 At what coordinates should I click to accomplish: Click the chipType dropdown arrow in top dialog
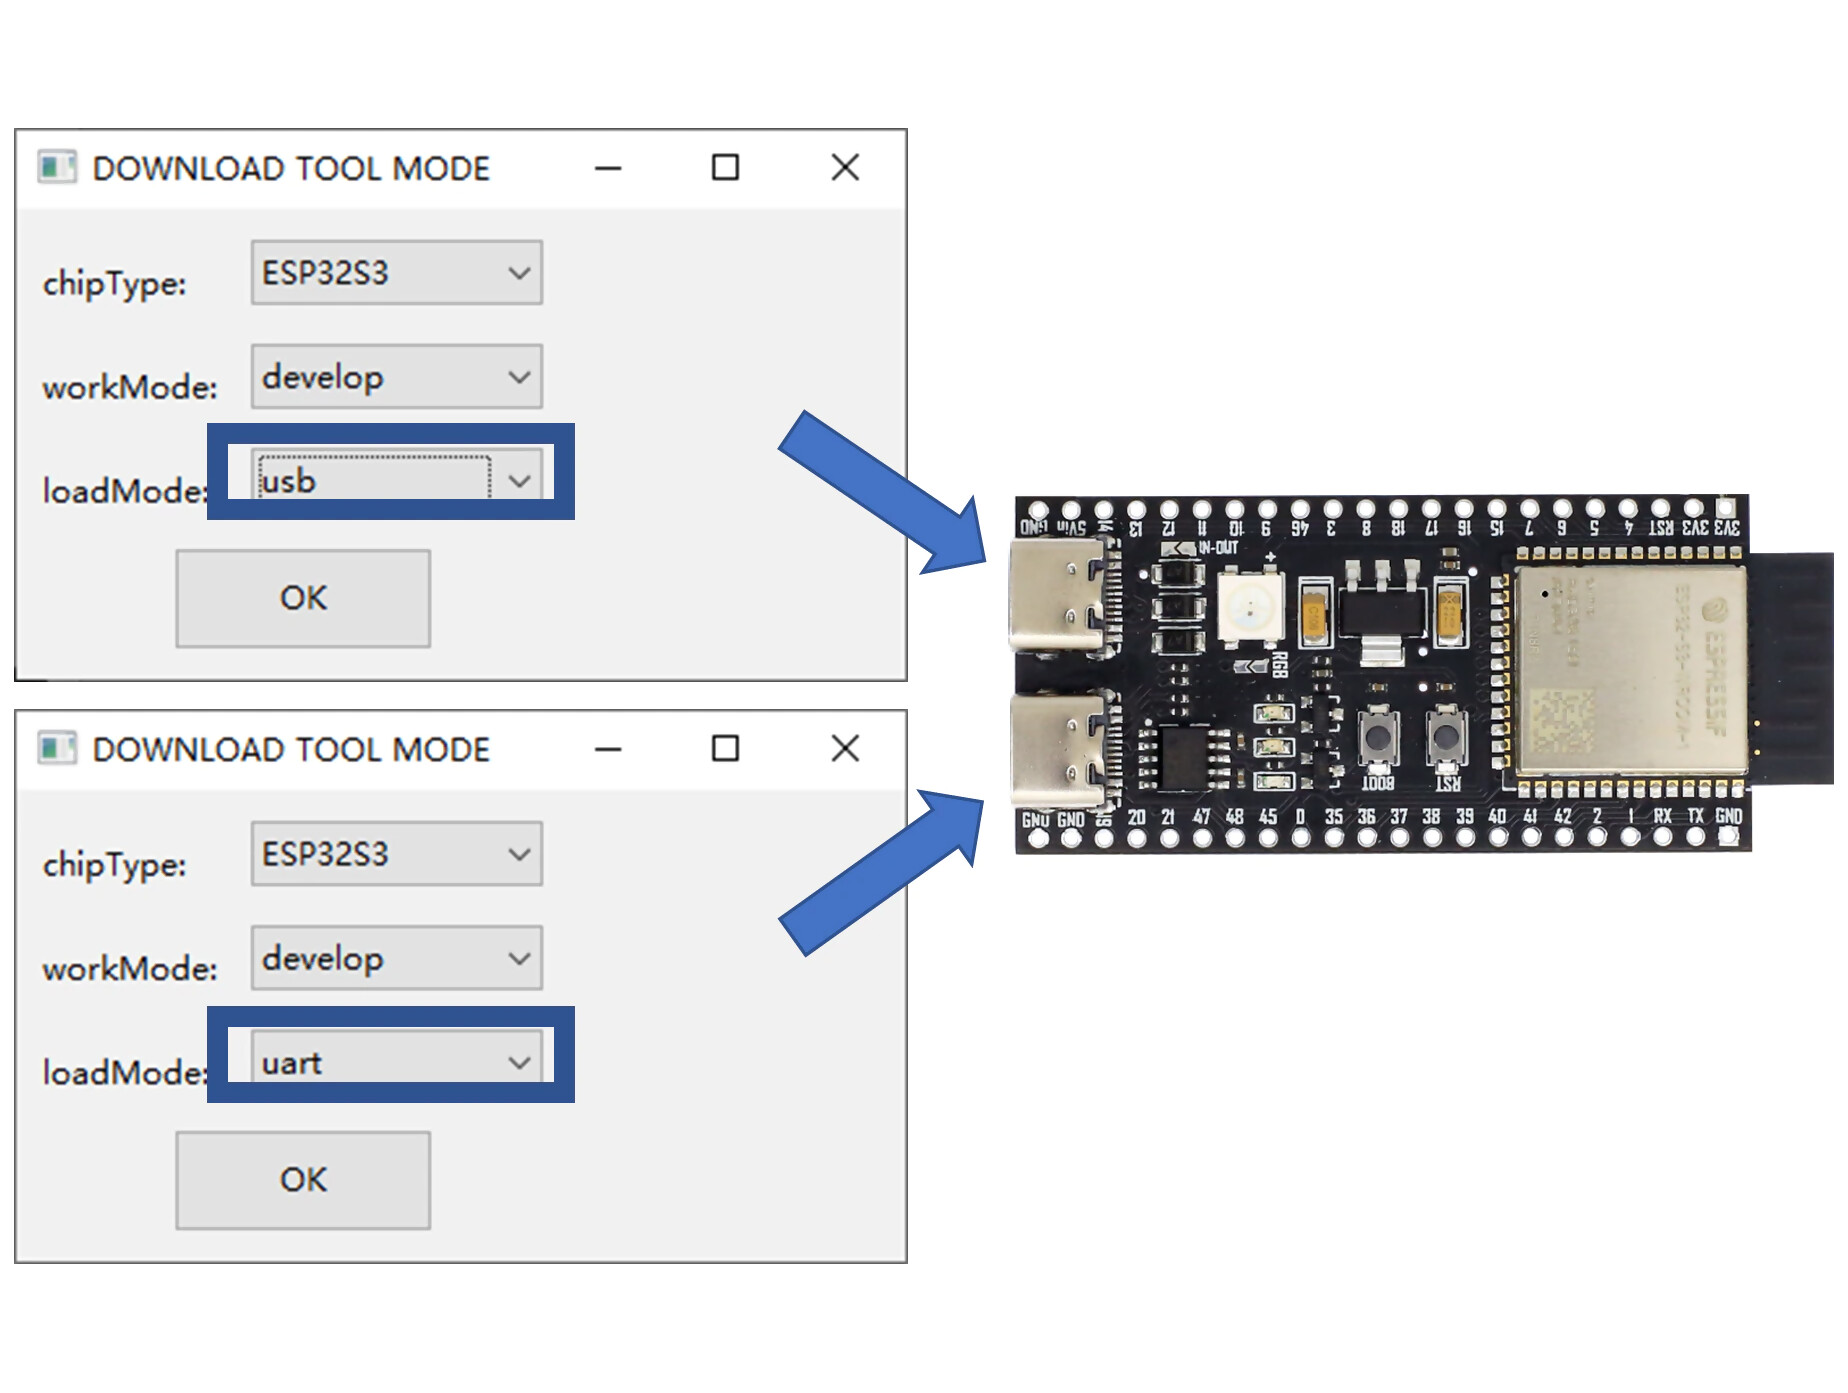coord(521,271)
